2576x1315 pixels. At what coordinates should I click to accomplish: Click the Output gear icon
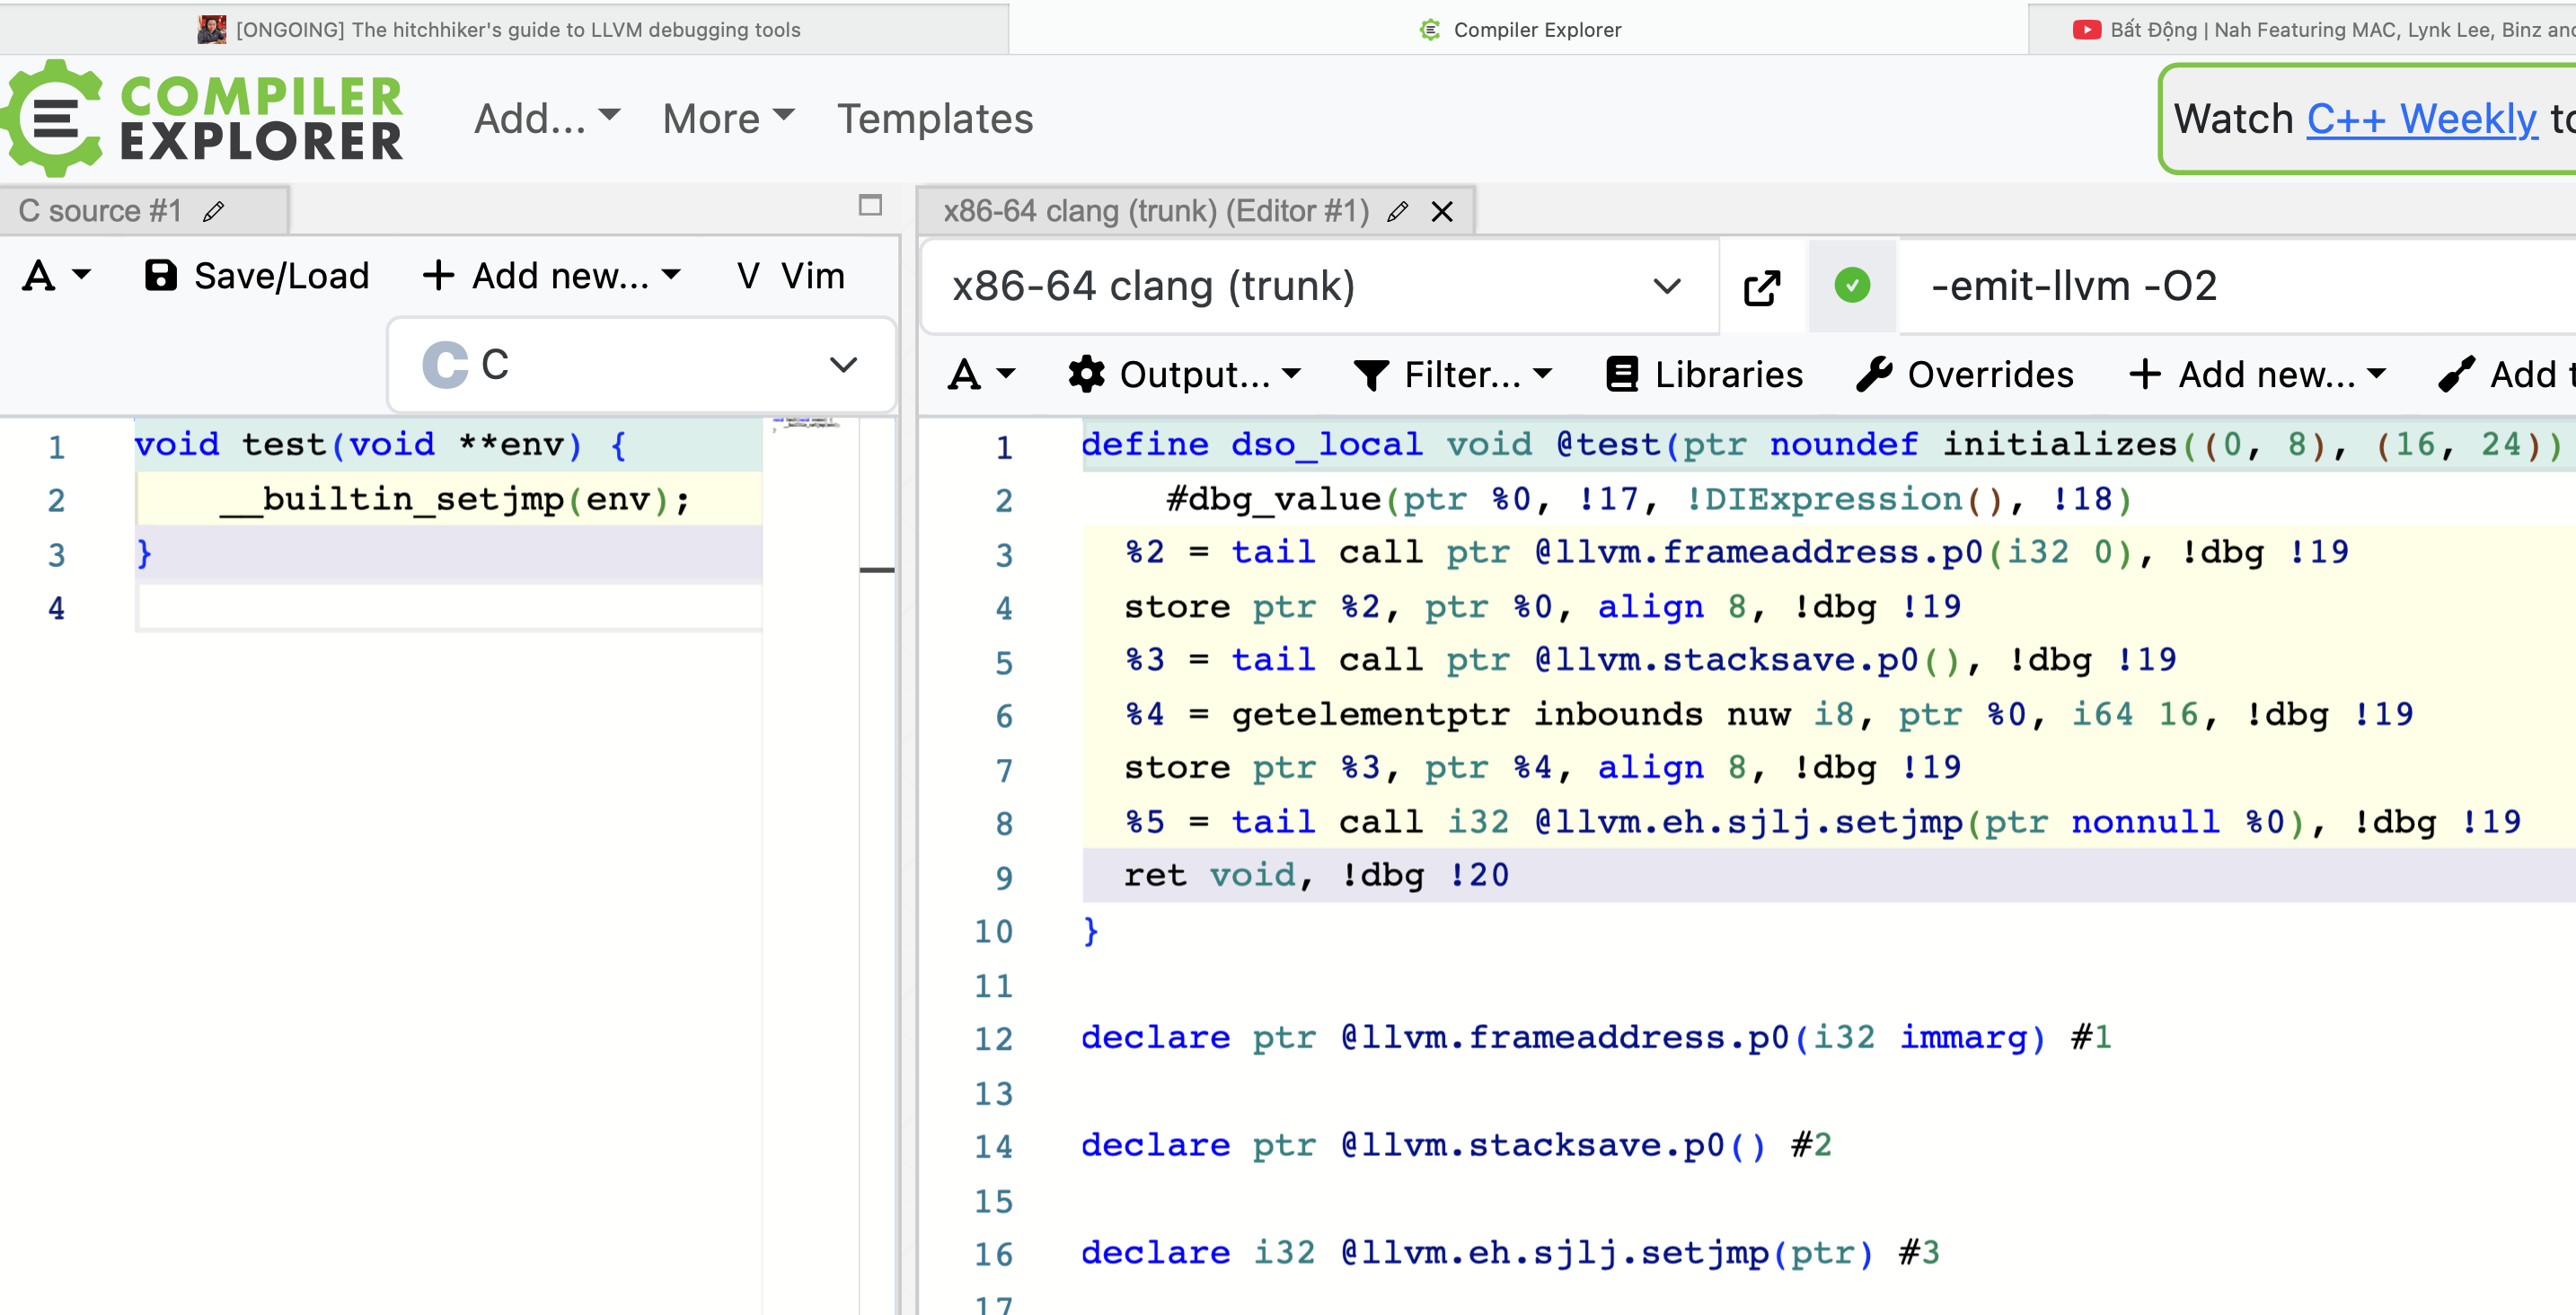[1086, 374]
